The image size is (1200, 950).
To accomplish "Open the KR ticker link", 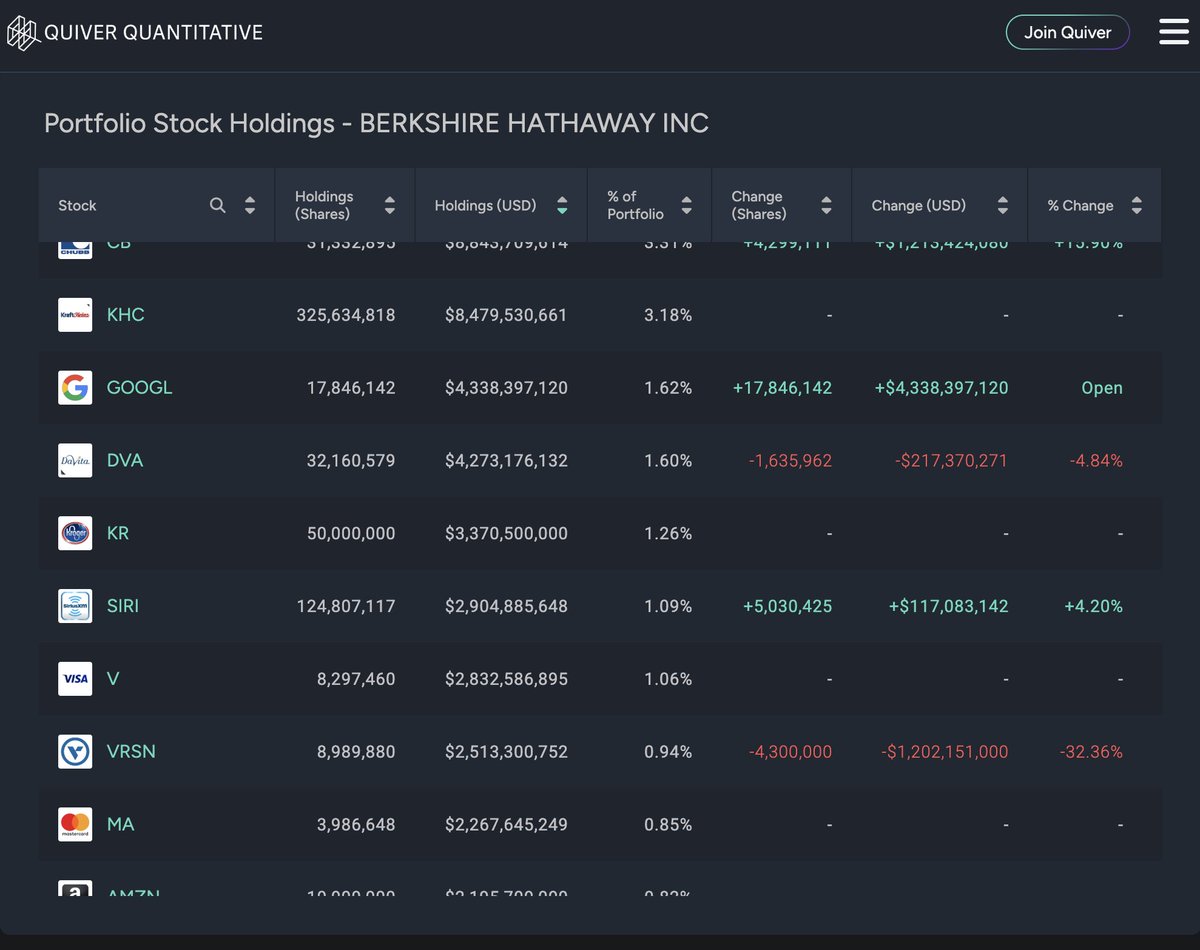I will click(x=118, y=533).
